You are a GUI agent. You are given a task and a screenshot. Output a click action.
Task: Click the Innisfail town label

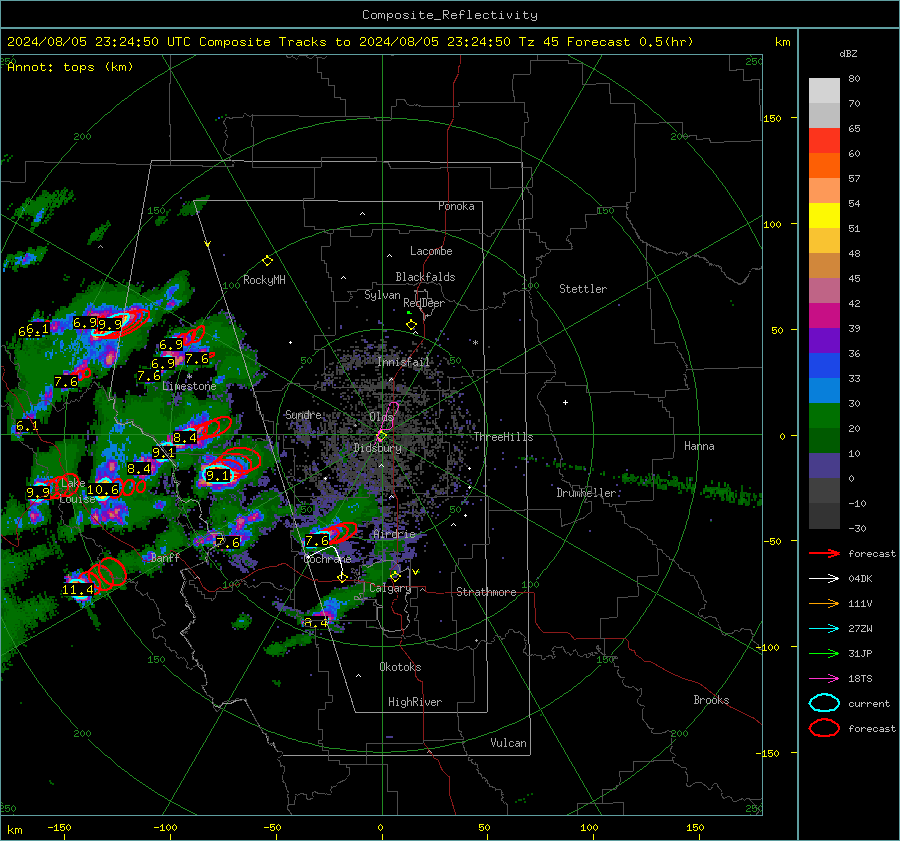click(404, 362)
